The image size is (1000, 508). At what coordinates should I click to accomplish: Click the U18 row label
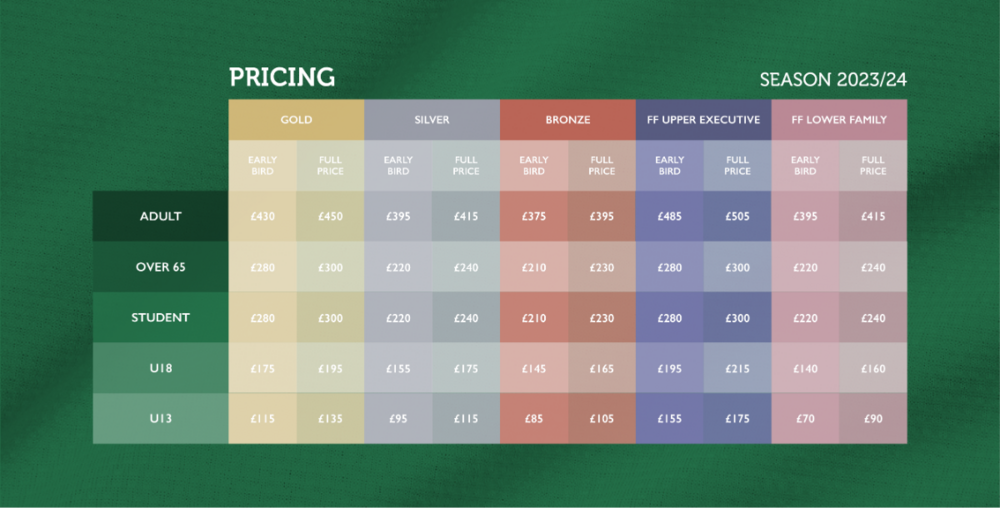coord(161,368)
